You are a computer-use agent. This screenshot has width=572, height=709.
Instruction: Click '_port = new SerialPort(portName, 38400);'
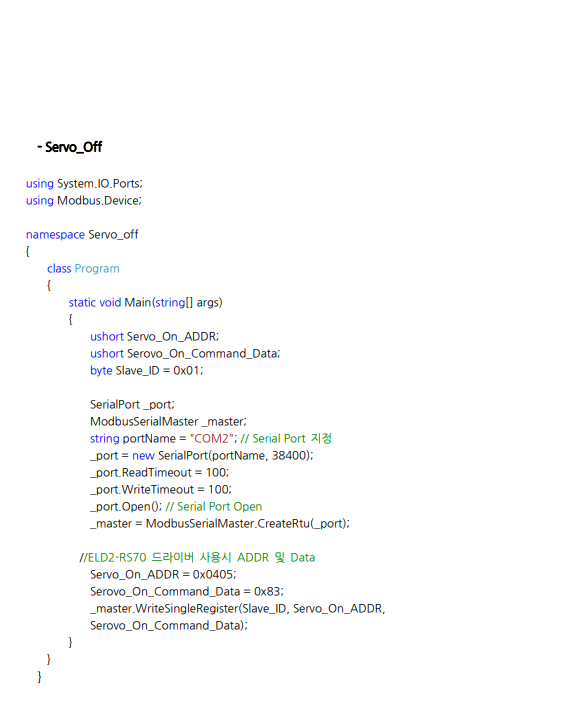click(x=201, y=455)
